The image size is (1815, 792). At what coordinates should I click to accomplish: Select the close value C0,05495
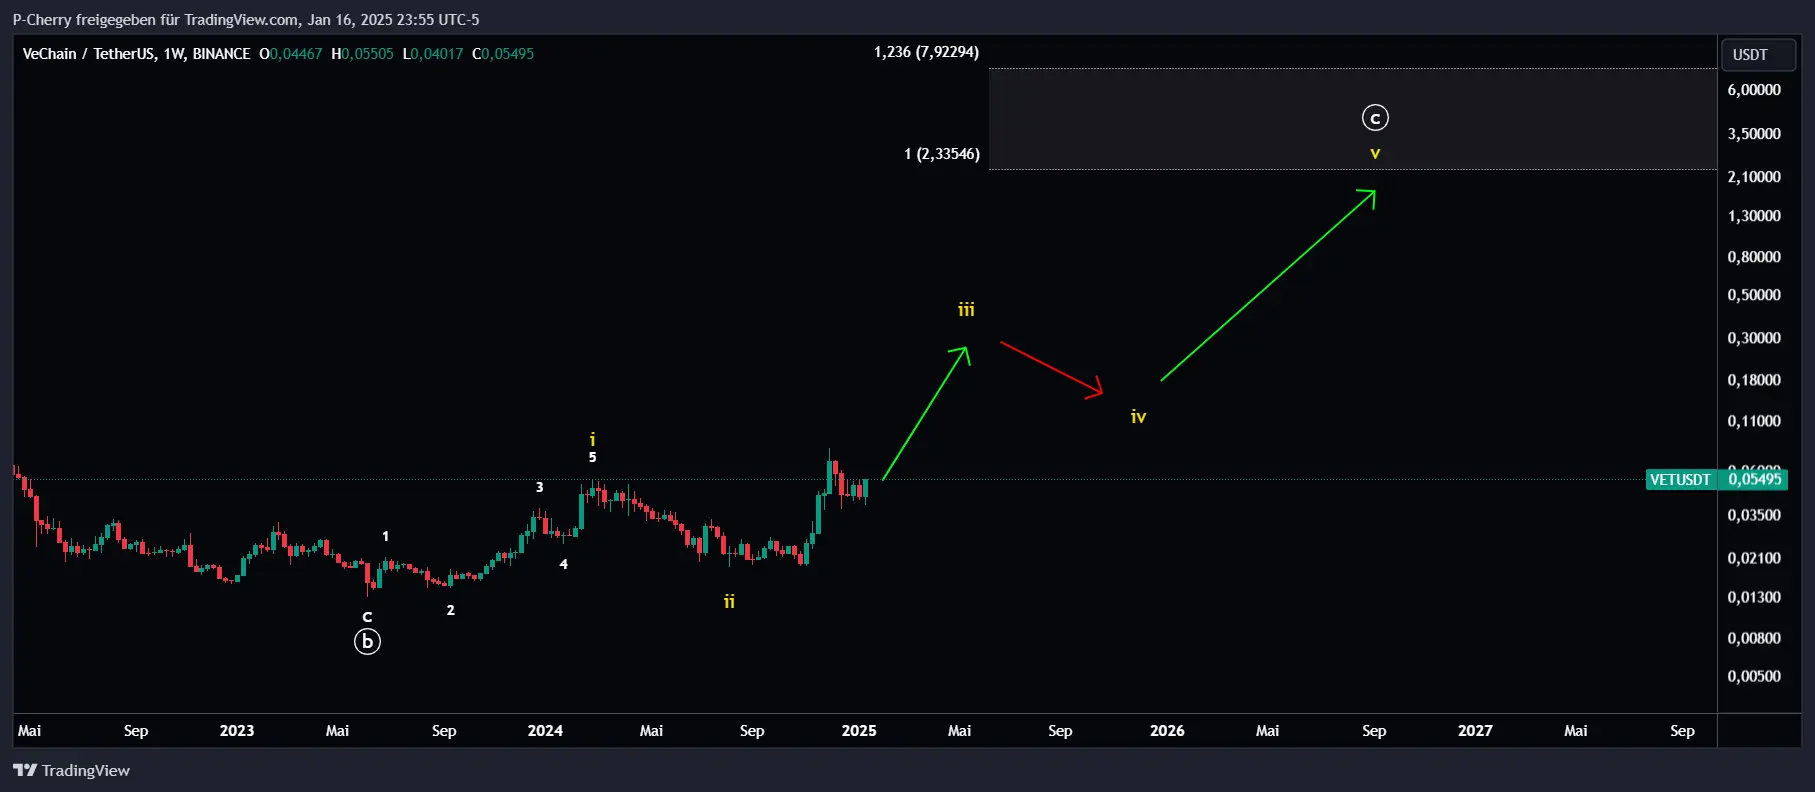click(503, 54)
